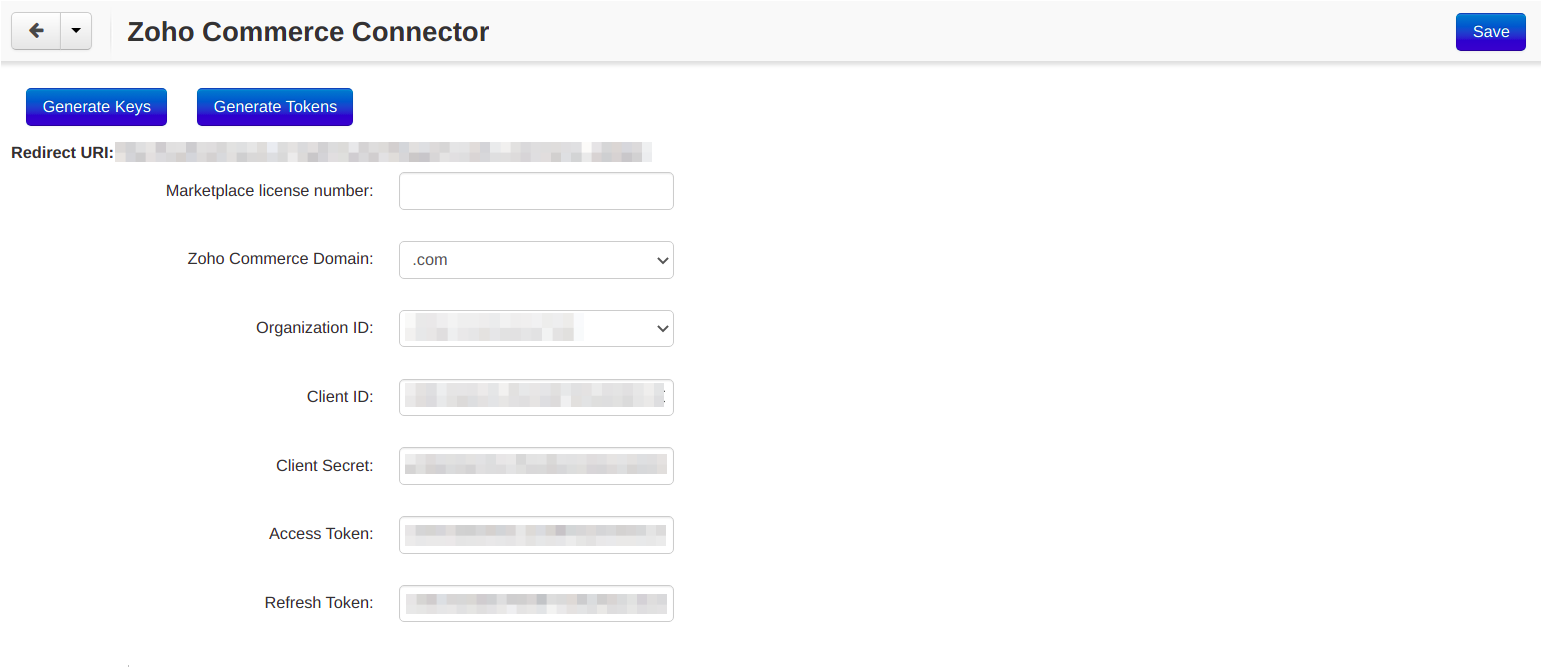Click the 'Refresh Token:' label text
The height and width of the screenshot is (667, 1541).
pyautogui.click(x=319, y=602)
